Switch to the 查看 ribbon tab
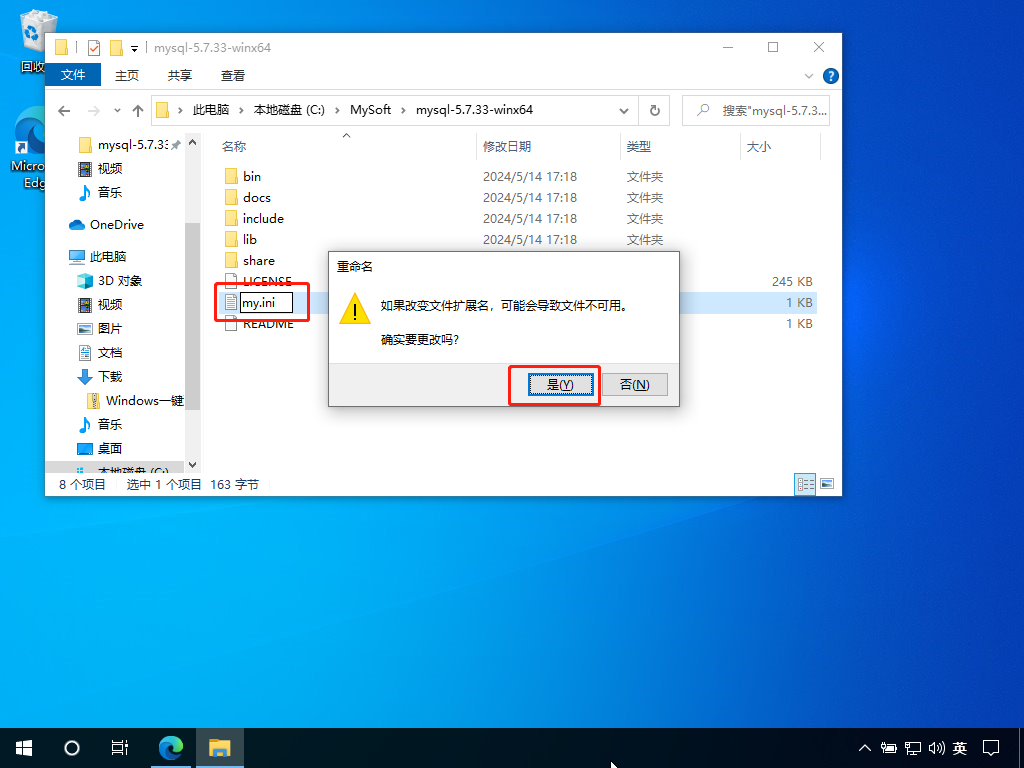The height and width of the screenshot is (768, 1024). point(233,75)
